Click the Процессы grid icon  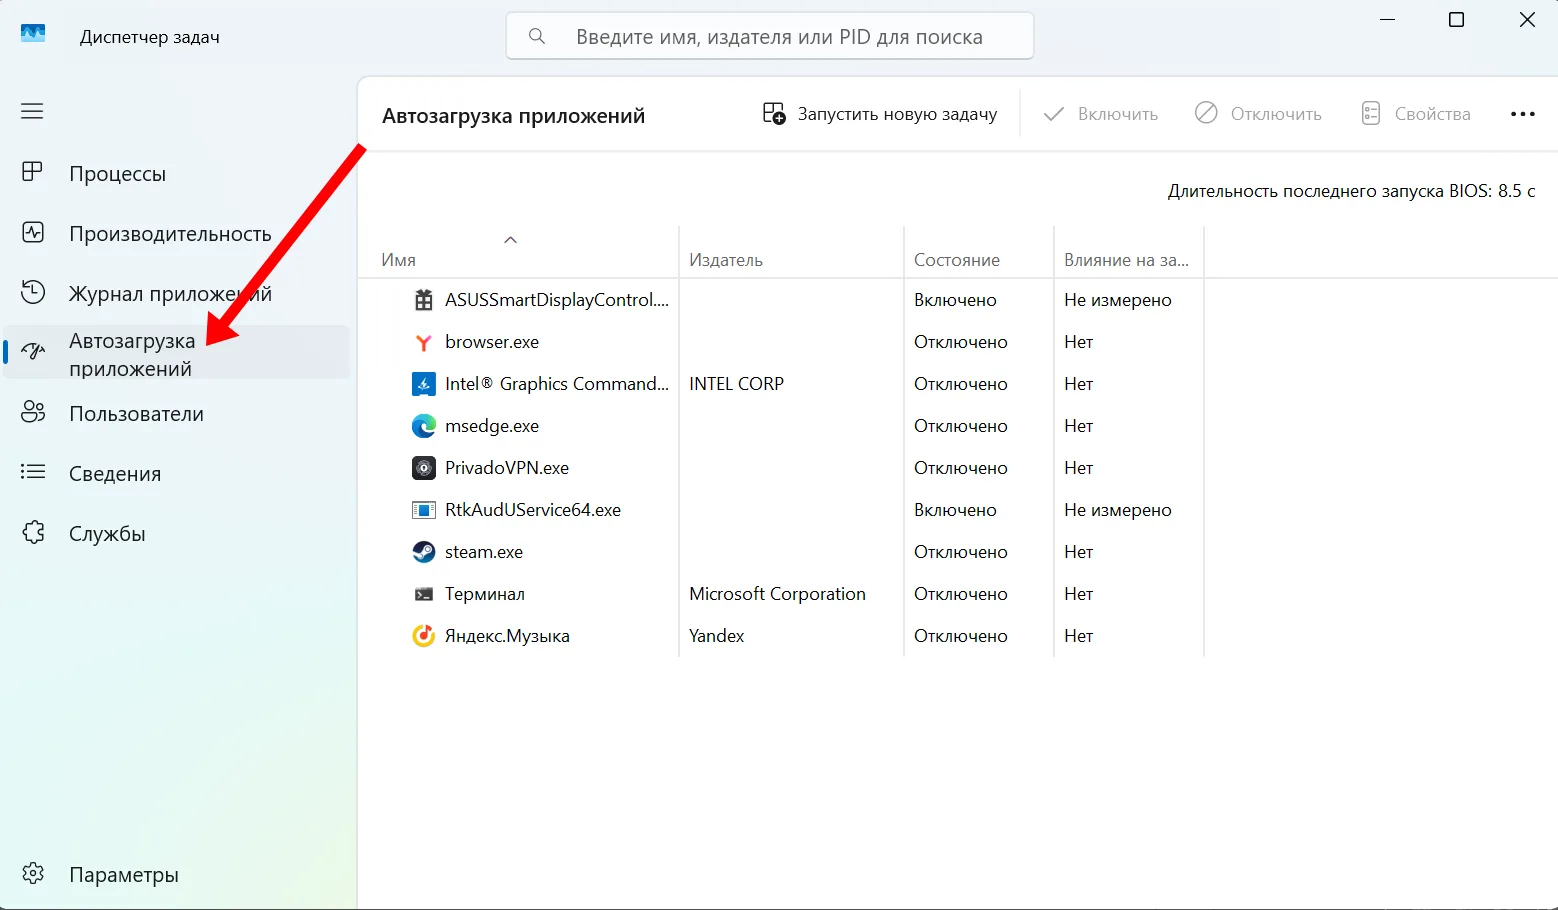[x=33, y=173]
